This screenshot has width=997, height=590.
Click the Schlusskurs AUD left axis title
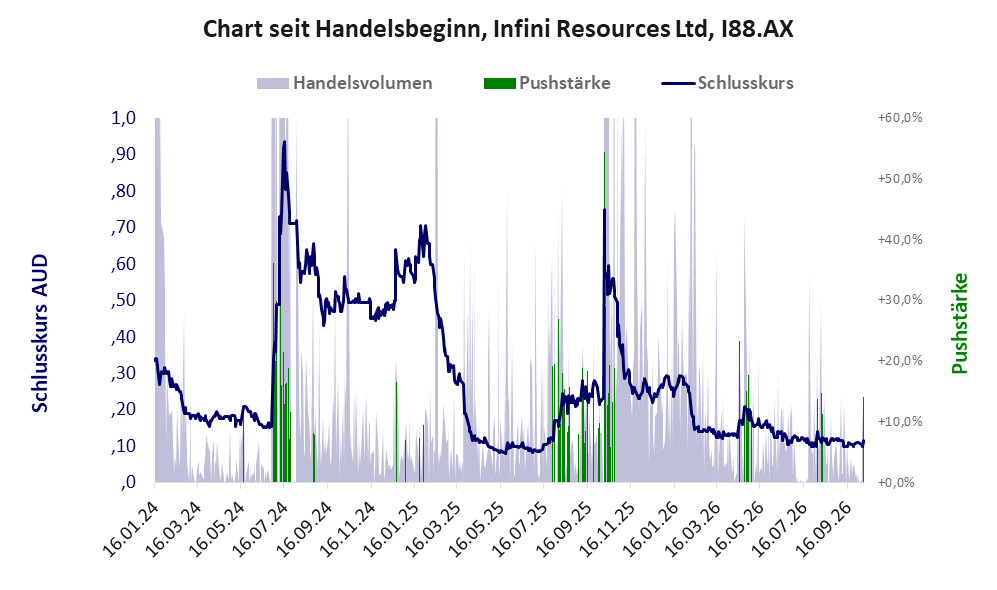point(40,333)
